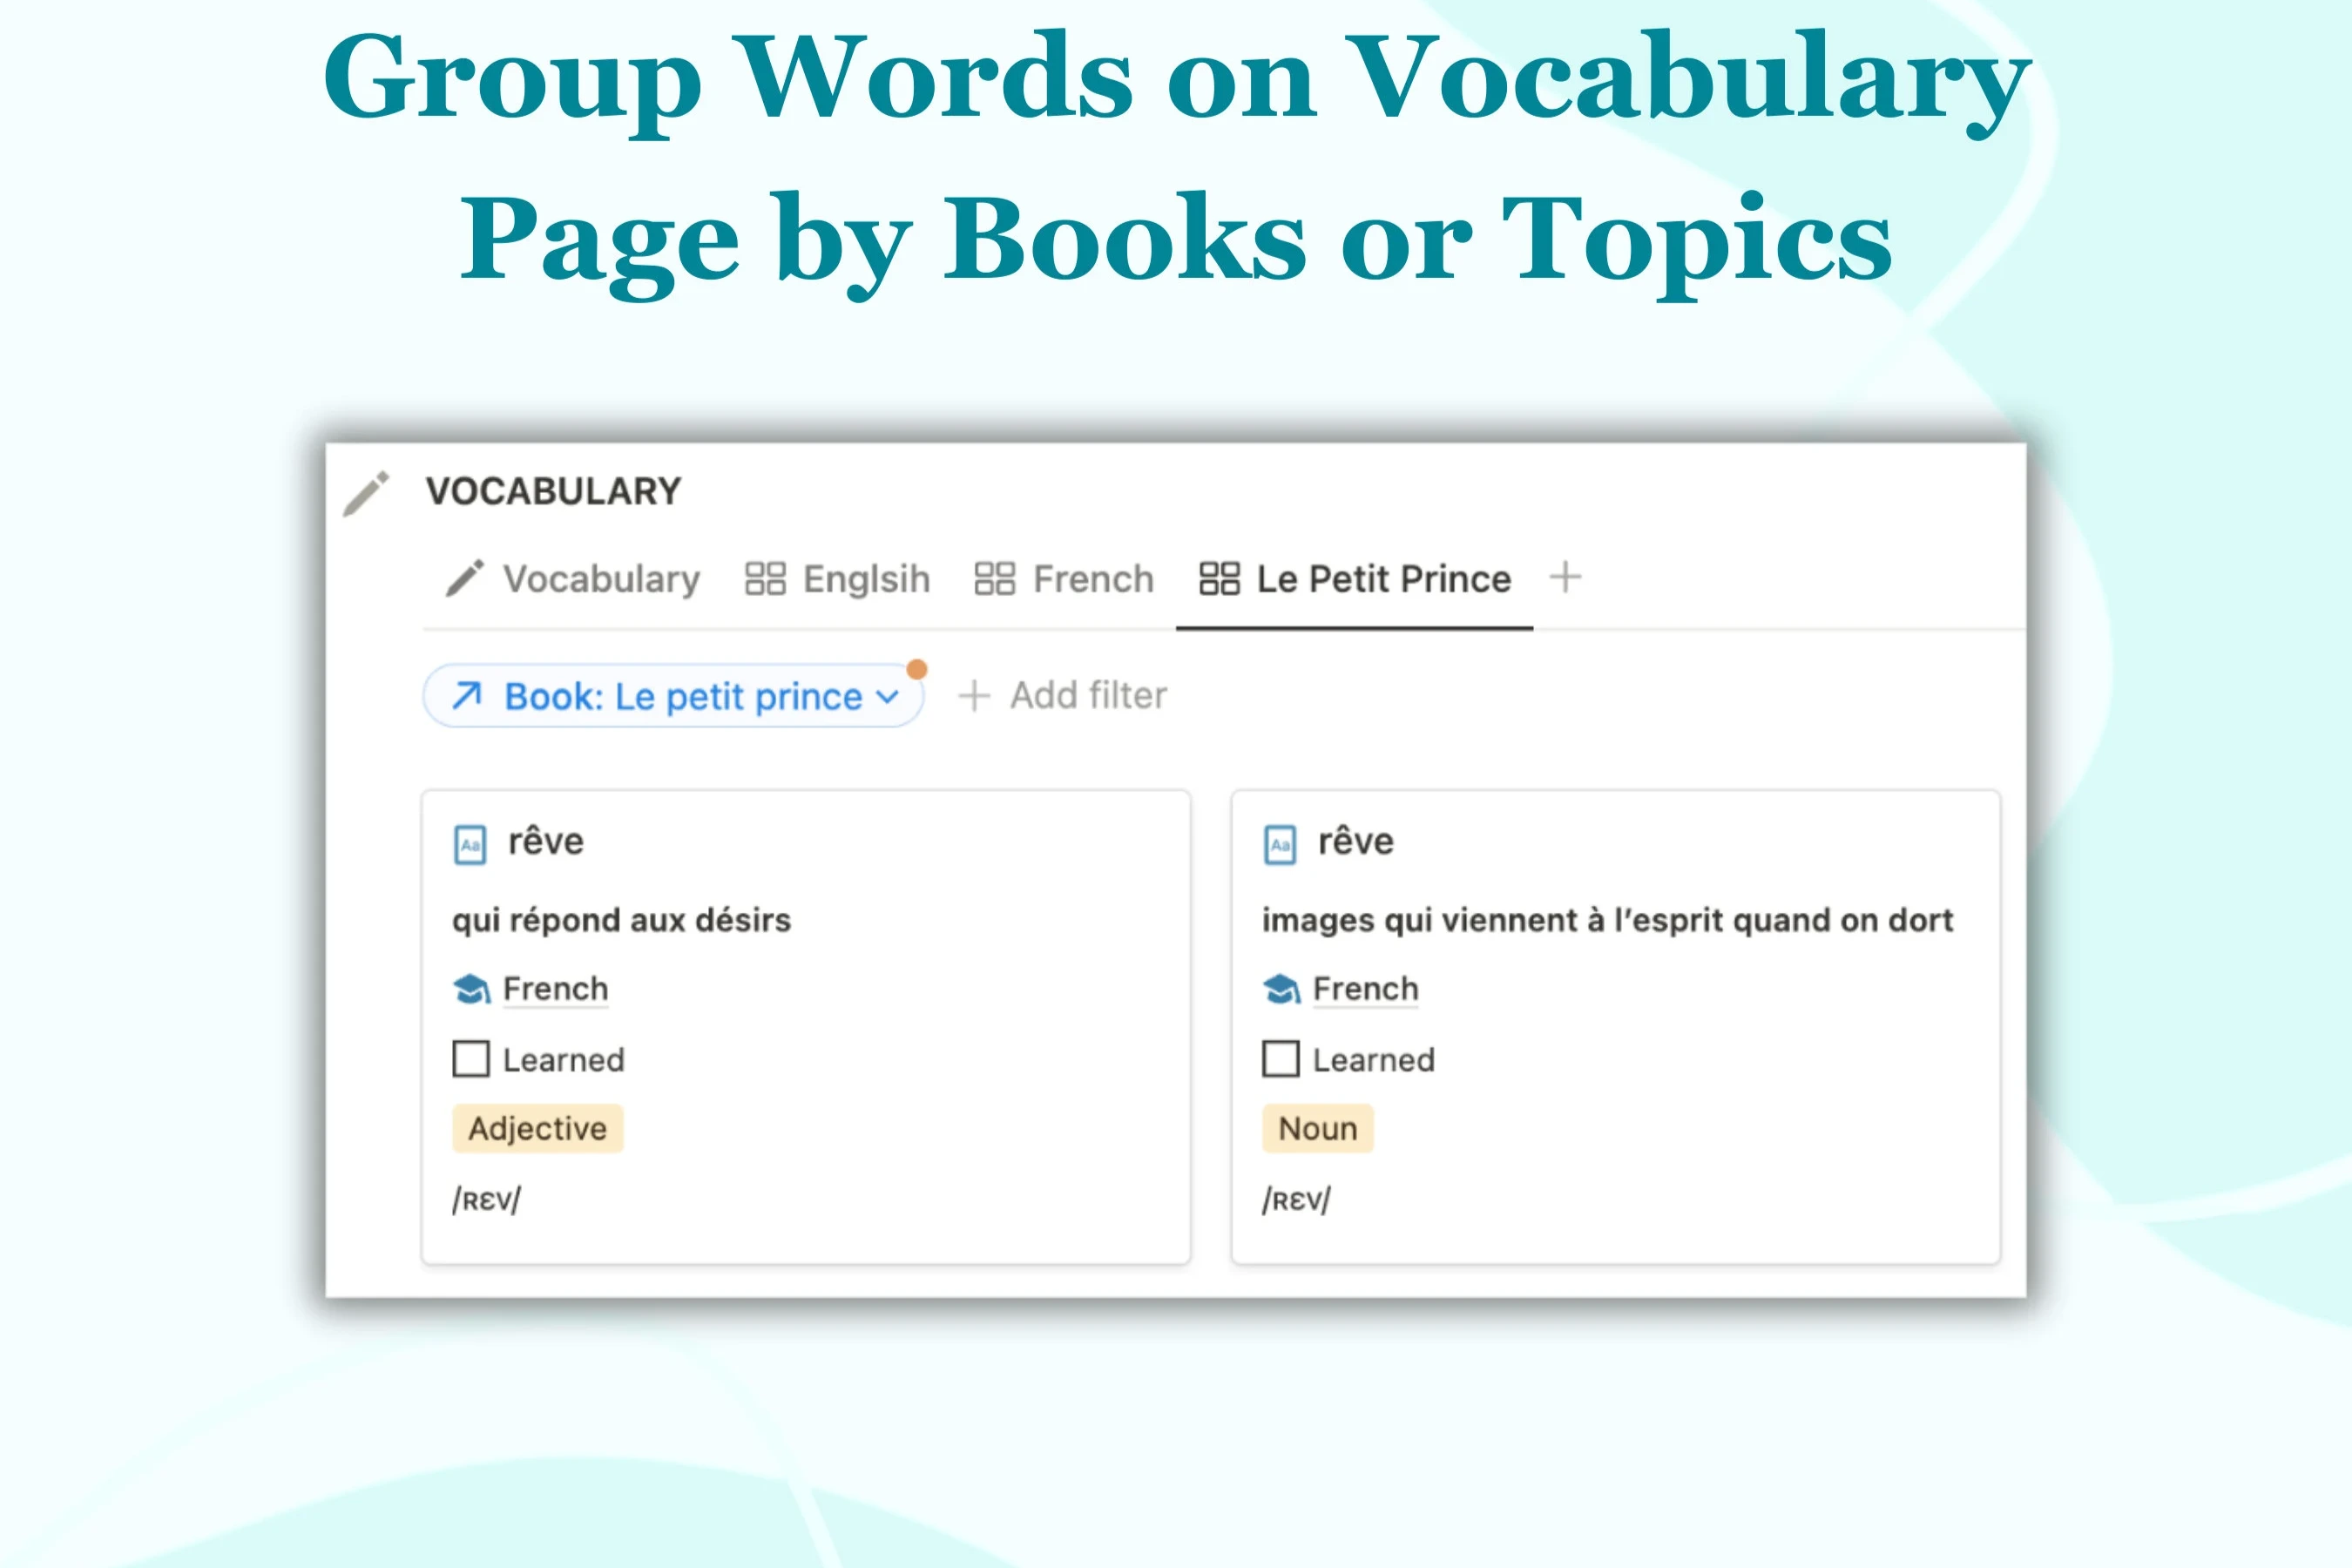The height and width of the screenshot is (1568, 2352).
Task: Click graduation cap icon on Adjective card
Action: click(471, 989)
